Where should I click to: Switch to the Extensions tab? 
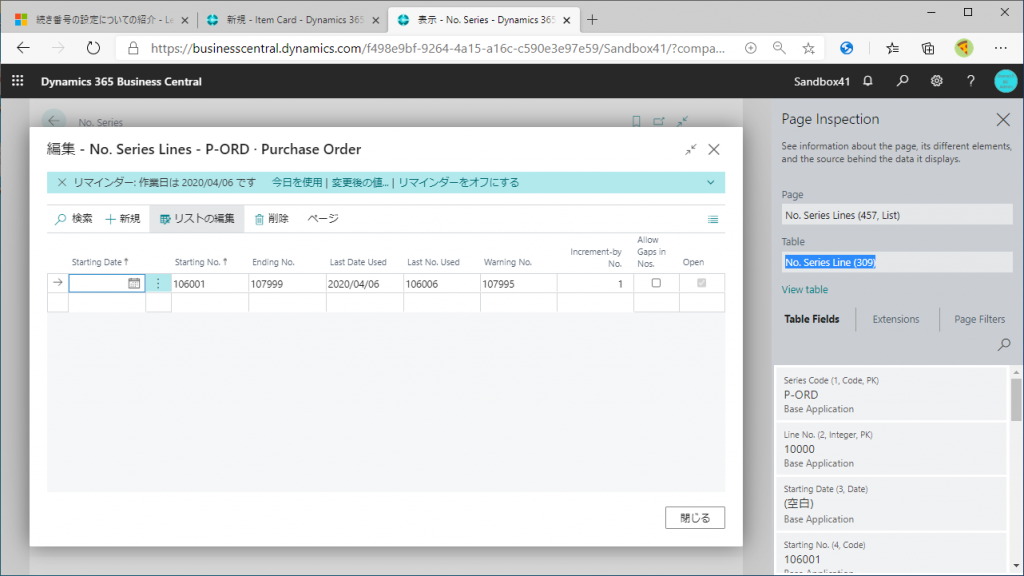(895, 319)
